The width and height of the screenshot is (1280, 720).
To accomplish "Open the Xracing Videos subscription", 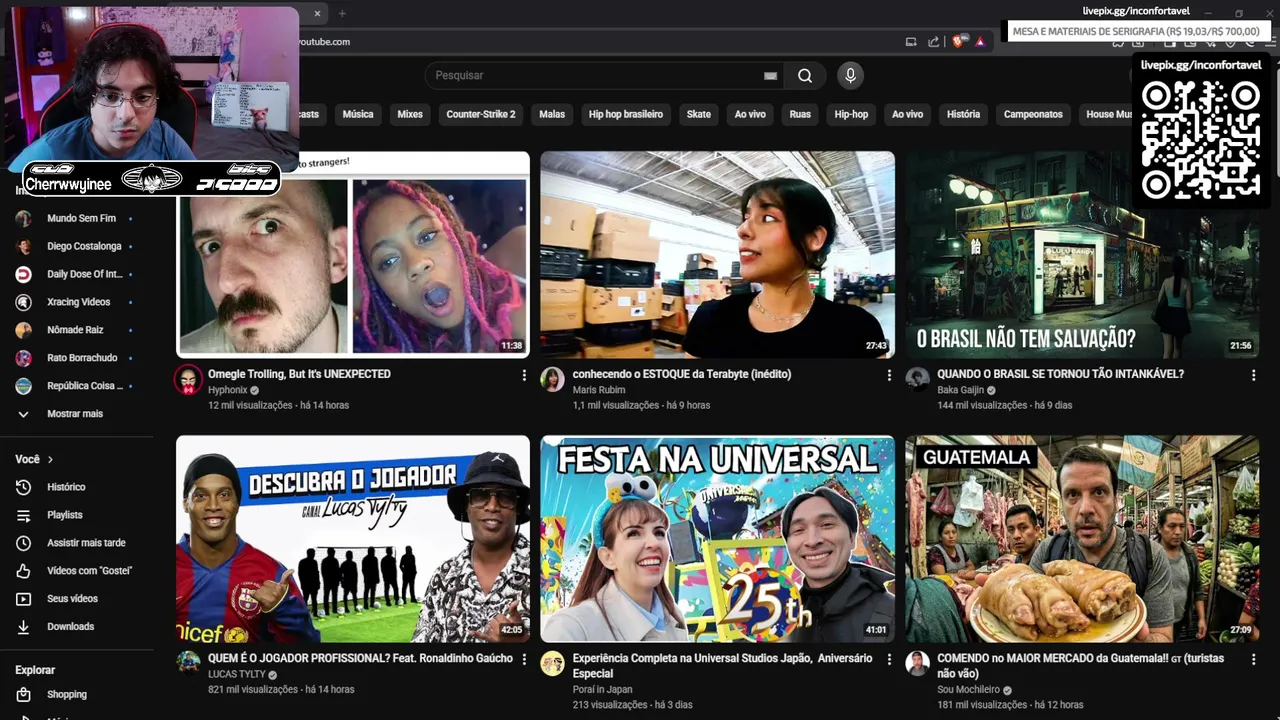I will point(76,302).
